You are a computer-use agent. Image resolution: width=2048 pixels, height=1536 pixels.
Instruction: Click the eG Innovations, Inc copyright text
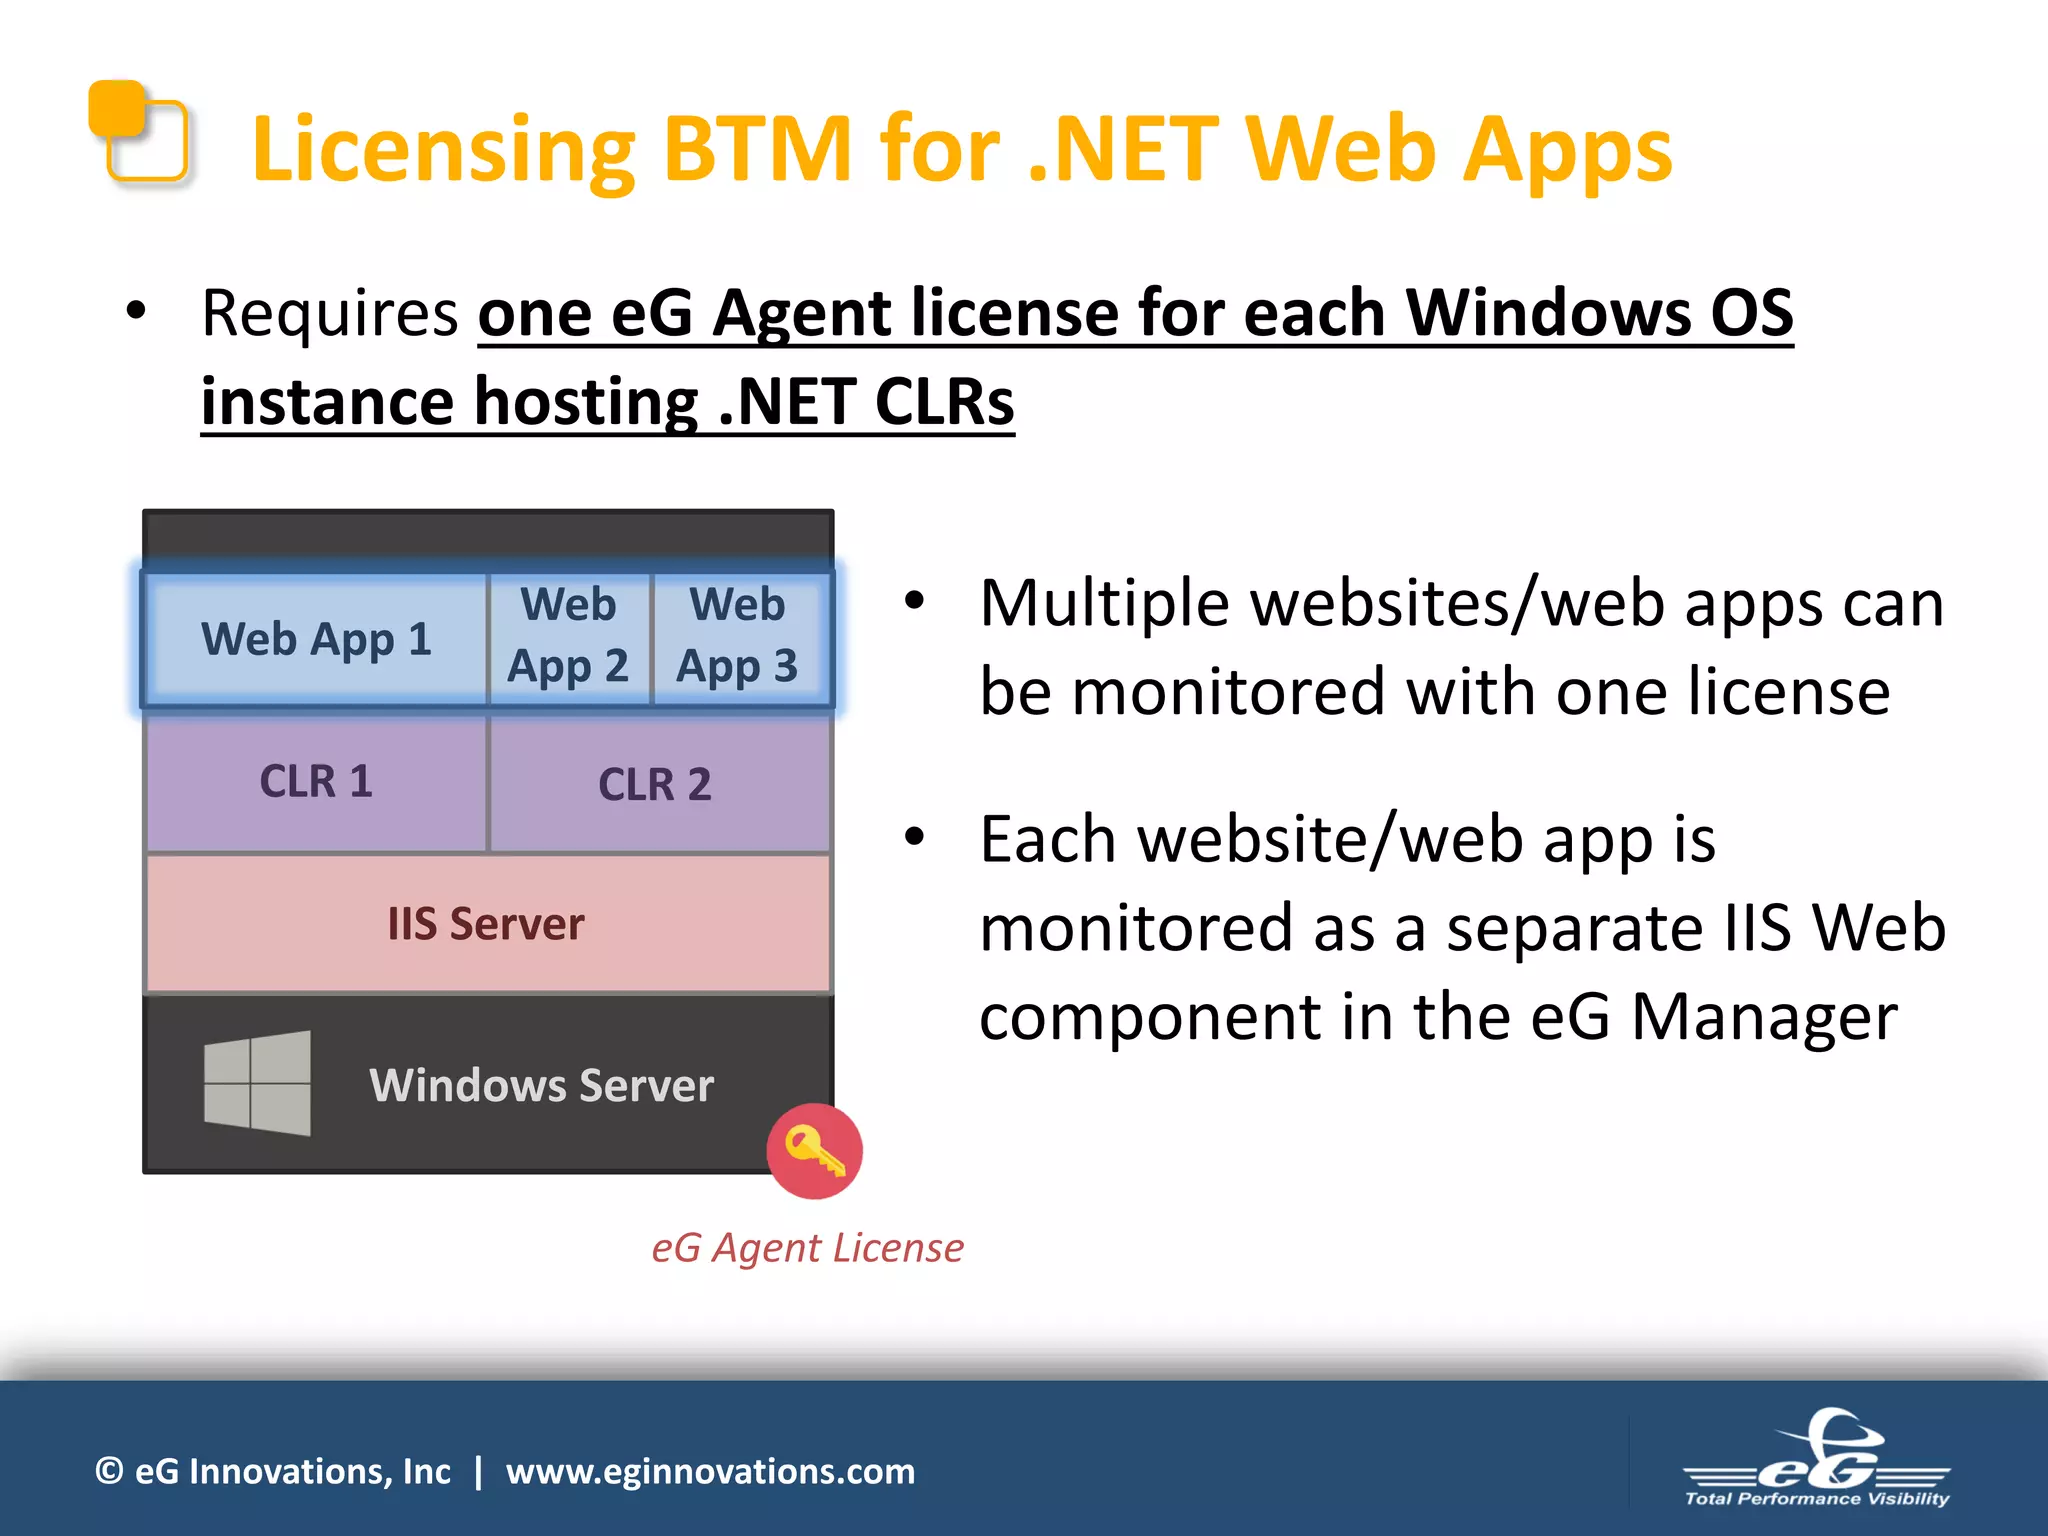[273, 1471]
